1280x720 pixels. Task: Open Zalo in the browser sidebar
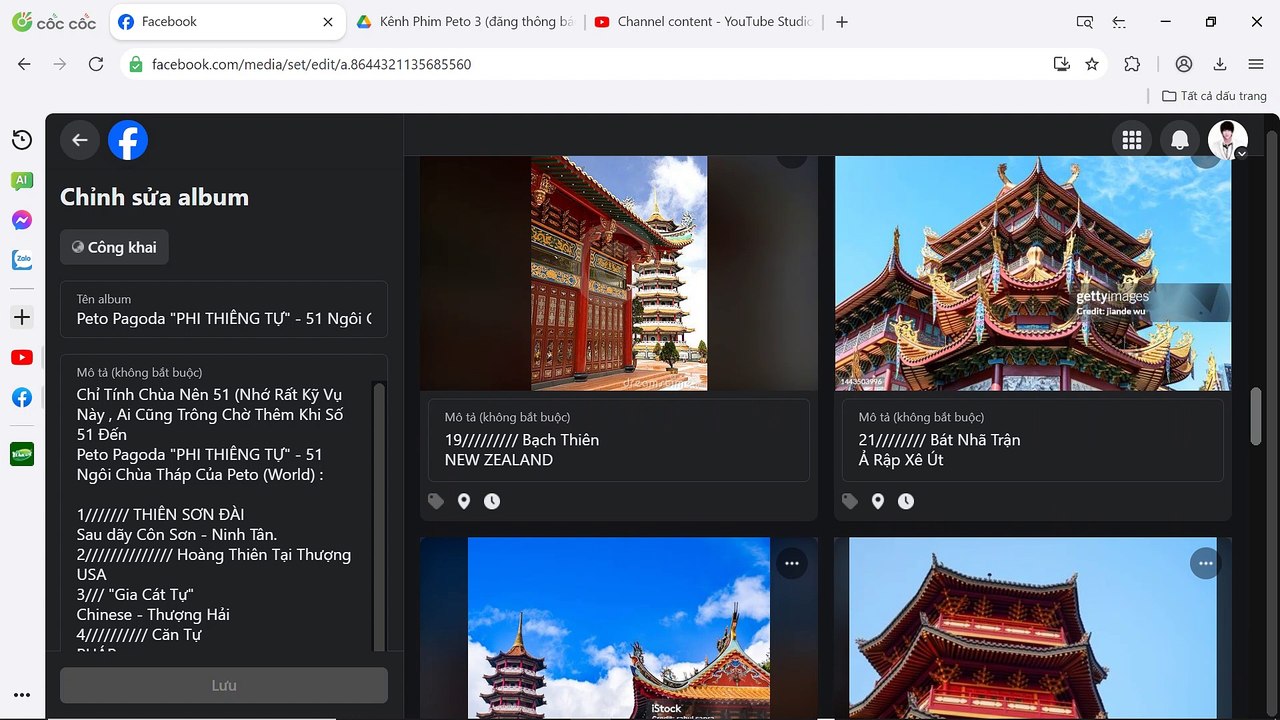pos(22,260)
